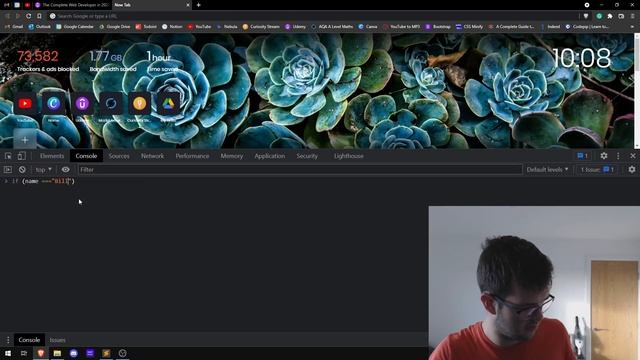Open console settings gear below the tabs
This screenshot has height=360, width=640.
pos(632,169)
